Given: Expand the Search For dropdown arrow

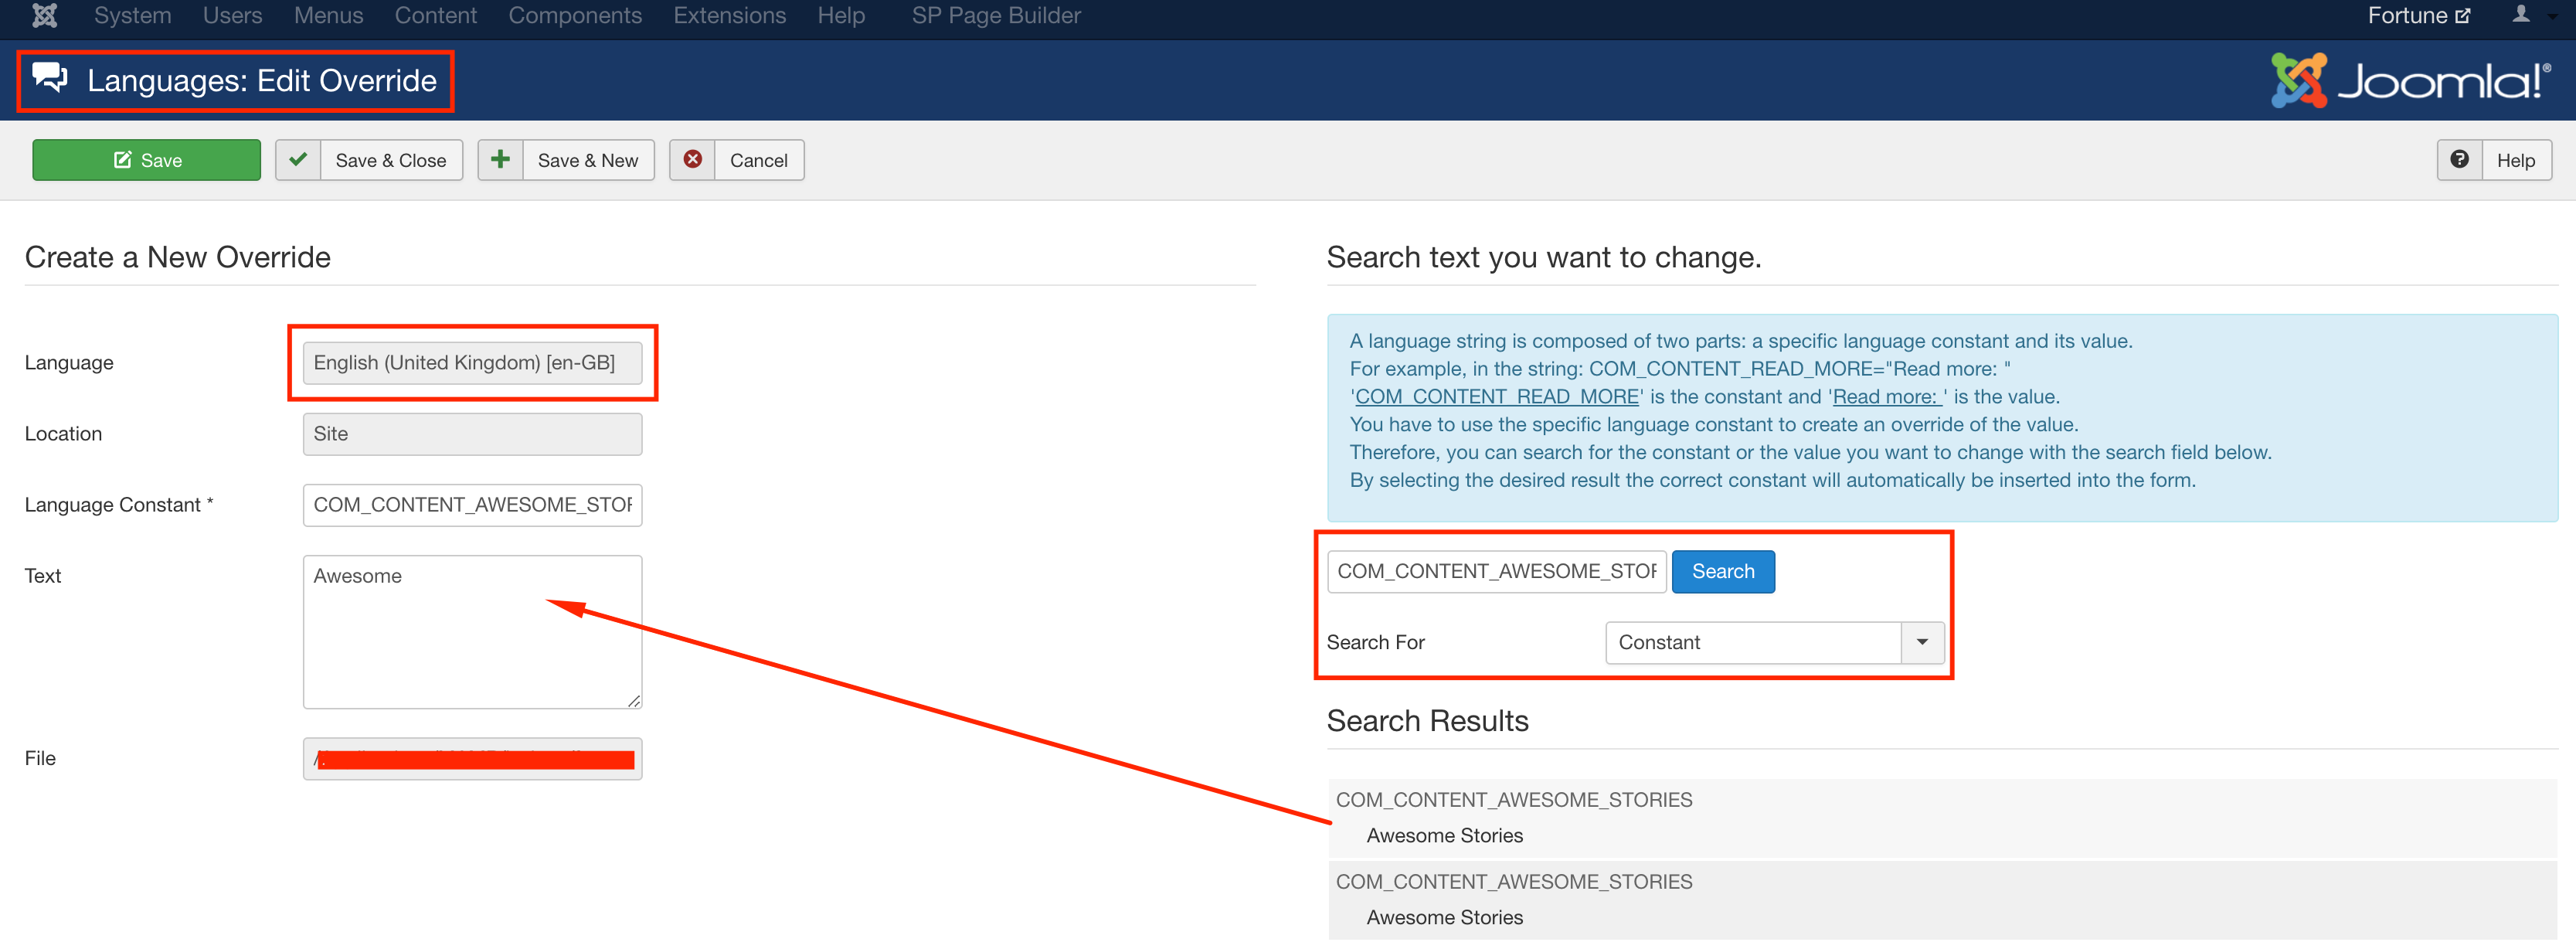Looking at the screenshot, I should click(1921, 643).
